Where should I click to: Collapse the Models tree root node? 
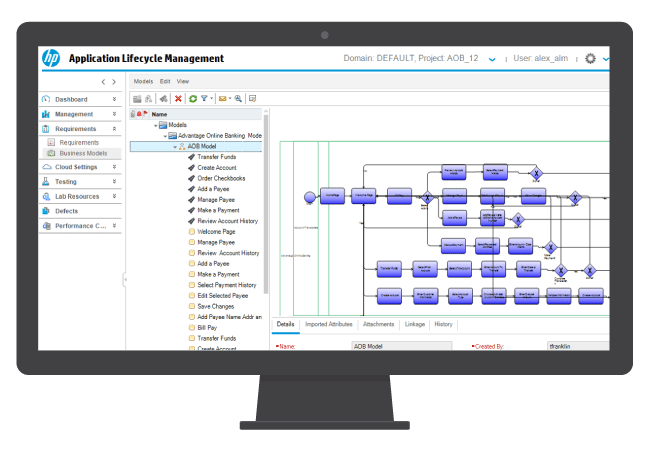coord(155,125)
